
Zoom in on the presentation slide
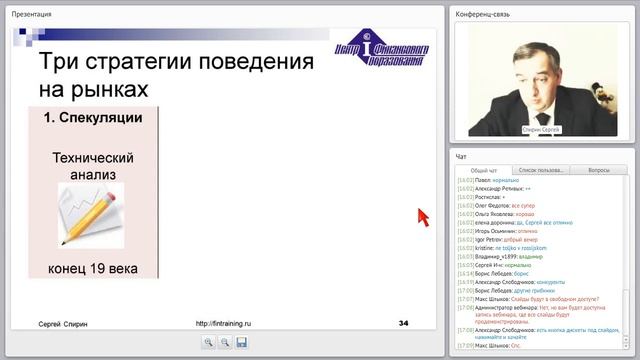tap(209, 342)
